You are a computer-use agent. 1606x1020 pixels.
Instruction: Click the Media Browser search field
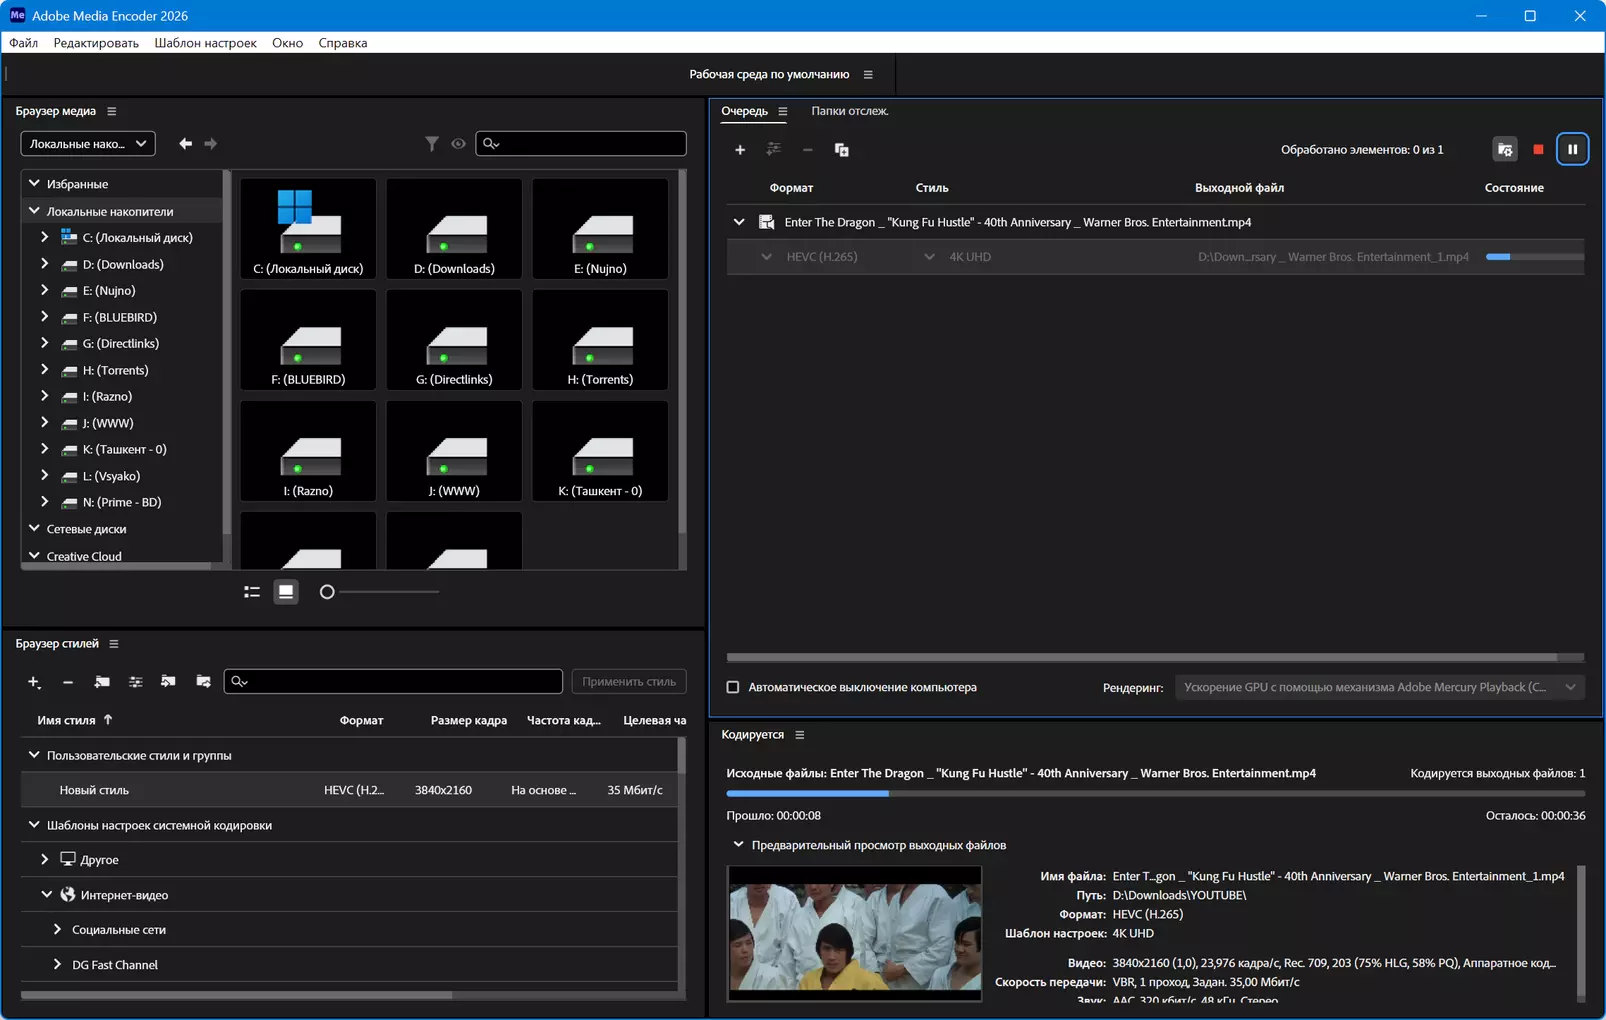click(x=581, y=144)
